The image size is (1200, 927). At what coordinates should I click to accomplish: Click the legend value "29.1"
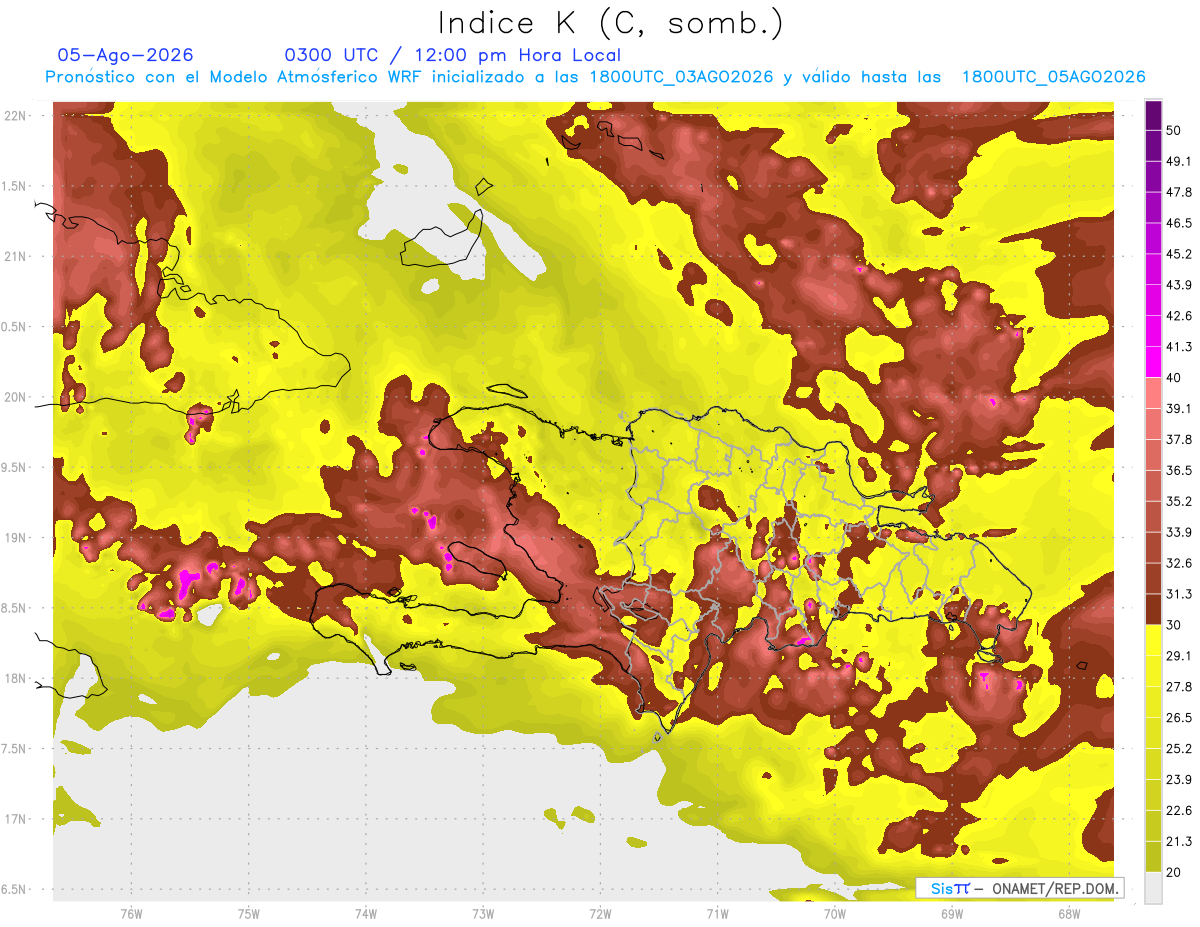pyautogui.click(x=1179, y=656)
